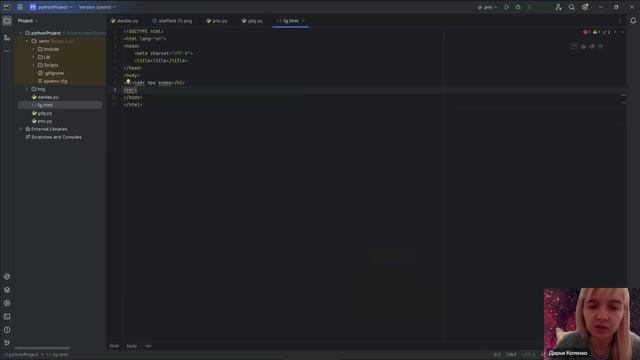Switch to the gotp.py editor tab

(x=252, y=20)
